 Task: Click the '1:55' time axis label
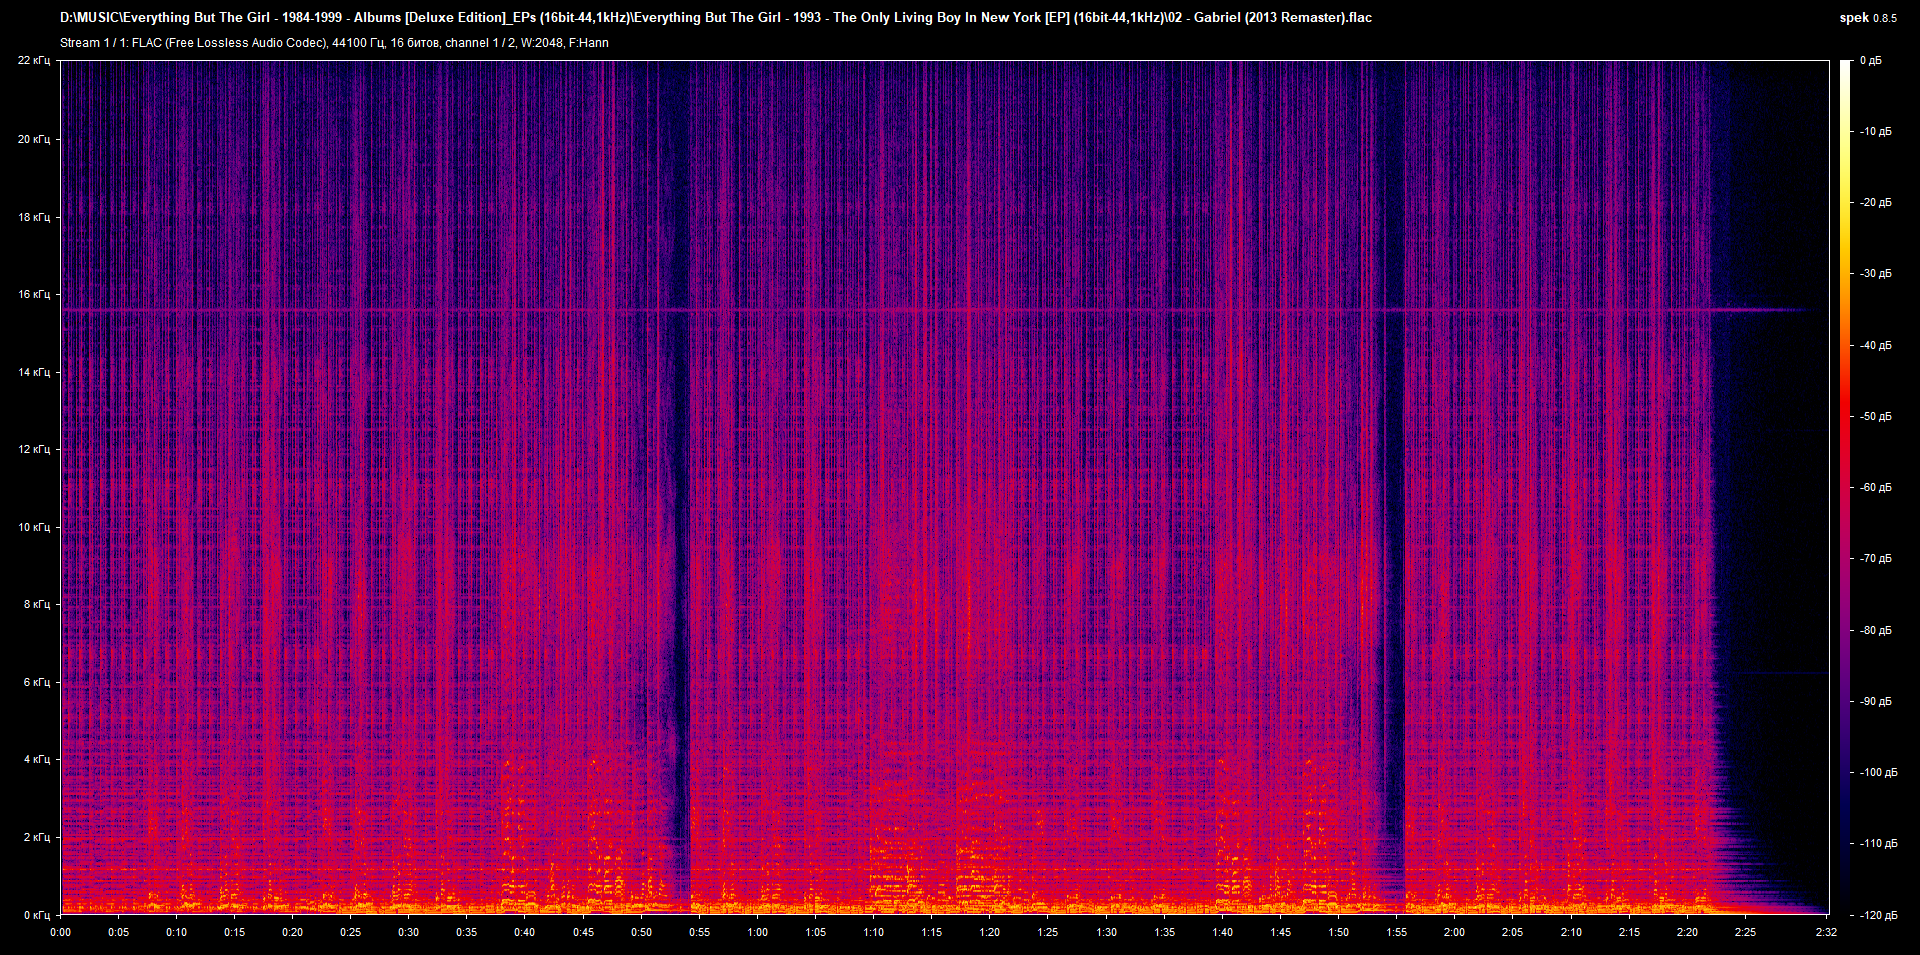tap(1396, 932)
